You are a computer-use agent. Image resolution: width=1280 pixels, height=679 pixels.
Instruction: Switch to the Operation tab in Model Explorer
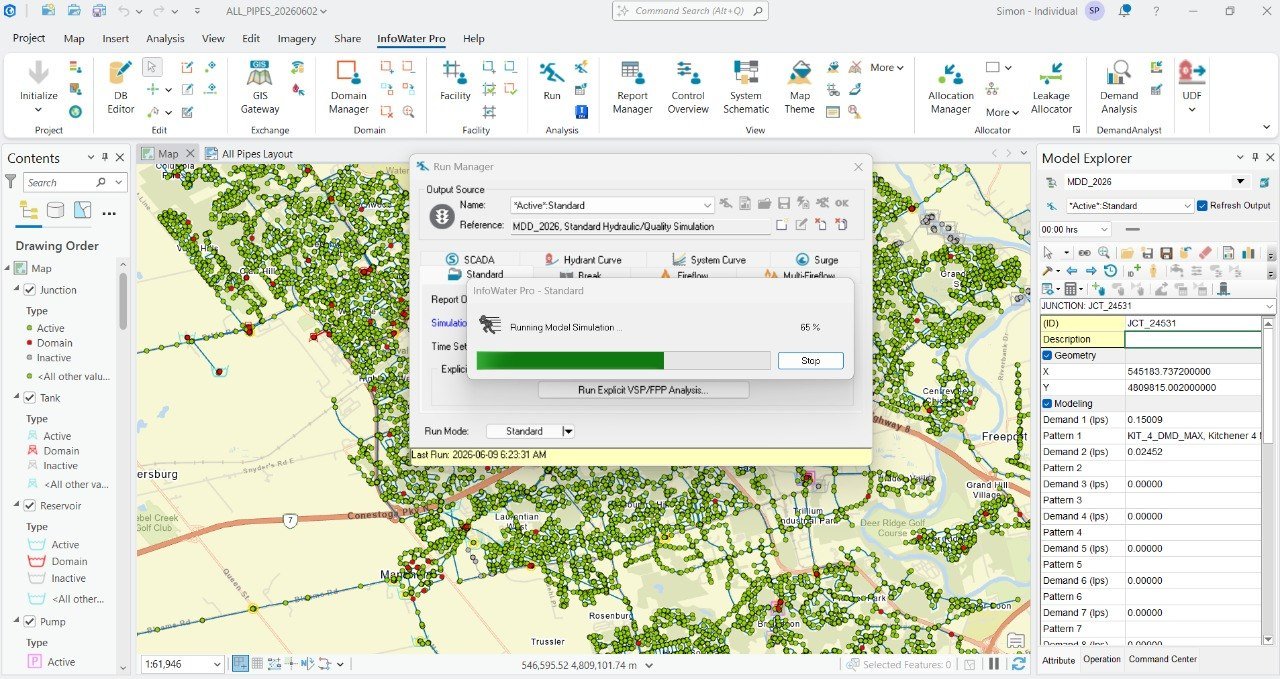(1102, 660)
